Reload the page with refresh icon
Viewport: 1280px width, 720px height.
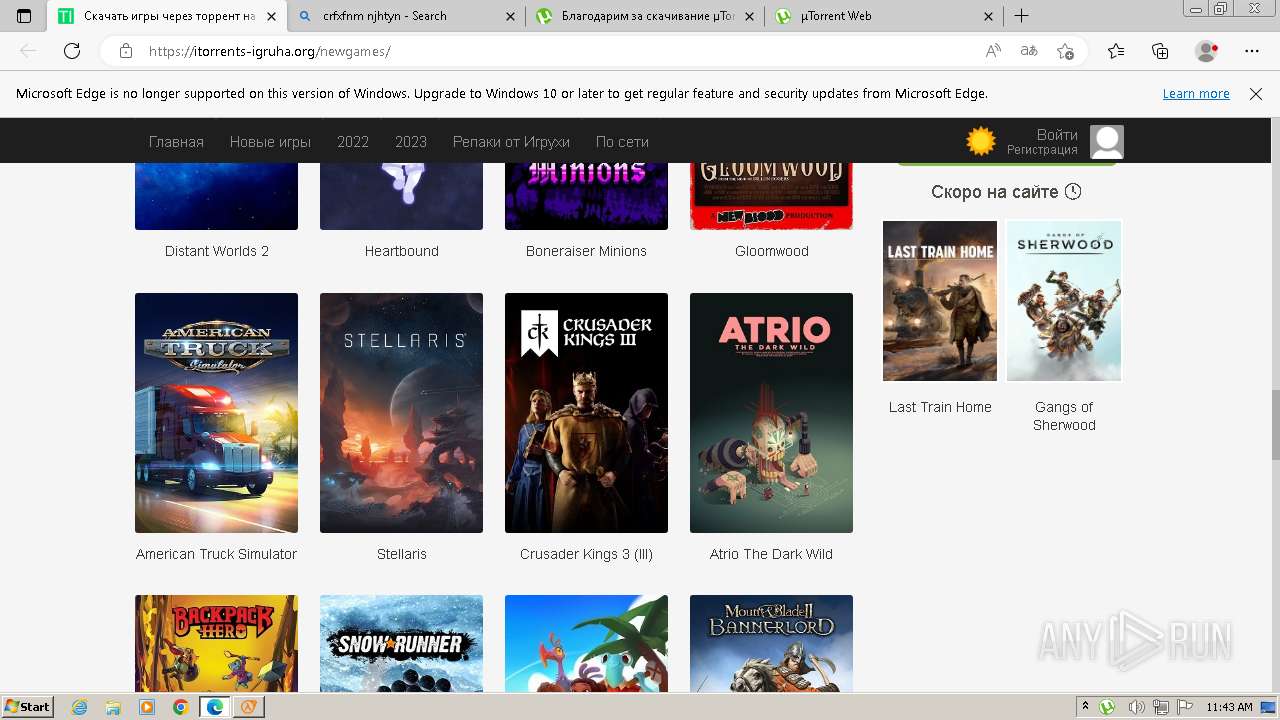[x=72, y=51]
